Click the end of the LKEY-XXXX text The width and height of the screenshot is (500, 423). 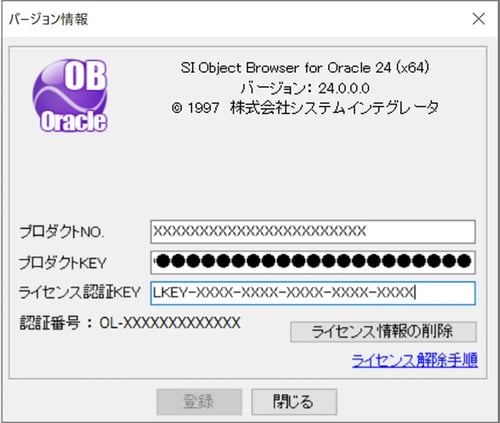(x=414, y=293)
